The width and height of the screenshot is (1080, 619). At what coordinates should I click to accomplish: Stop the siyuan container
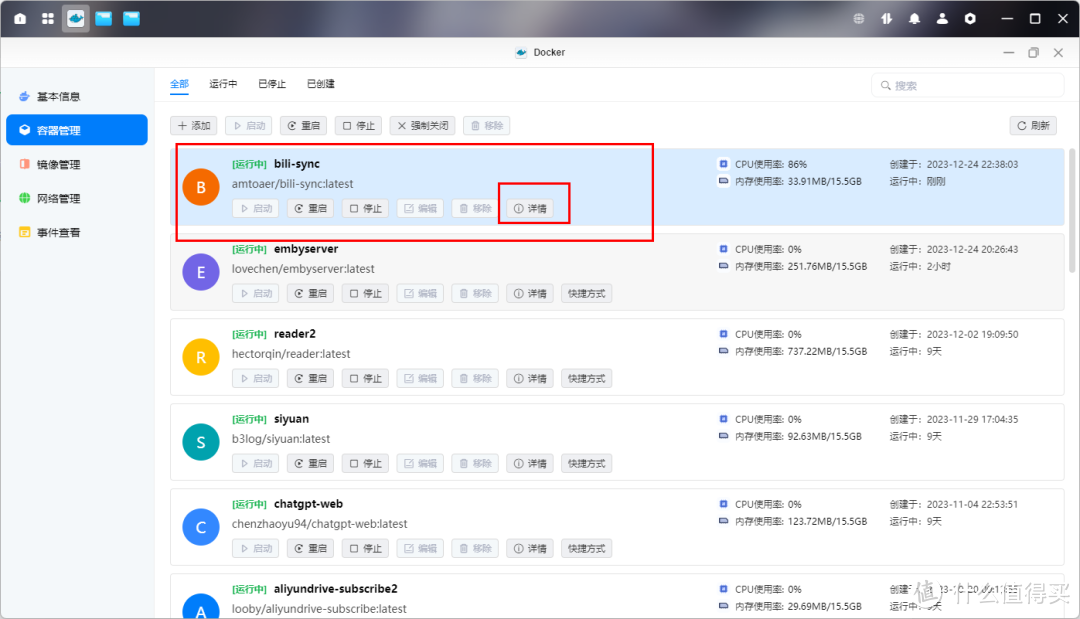[365, 463]
